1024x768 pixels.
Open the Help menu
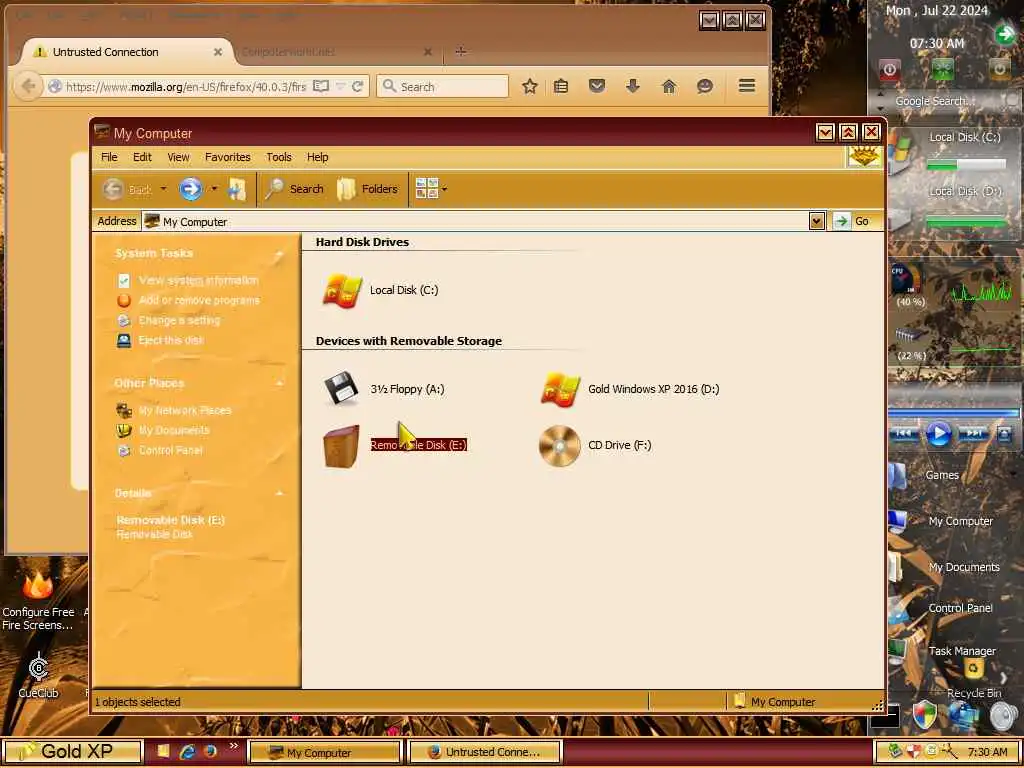[317, 157]
